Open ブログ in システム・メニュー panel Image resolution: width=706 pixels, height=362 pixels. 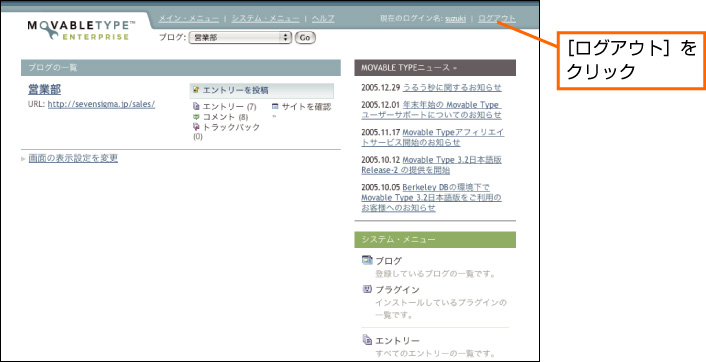[389, 261]
